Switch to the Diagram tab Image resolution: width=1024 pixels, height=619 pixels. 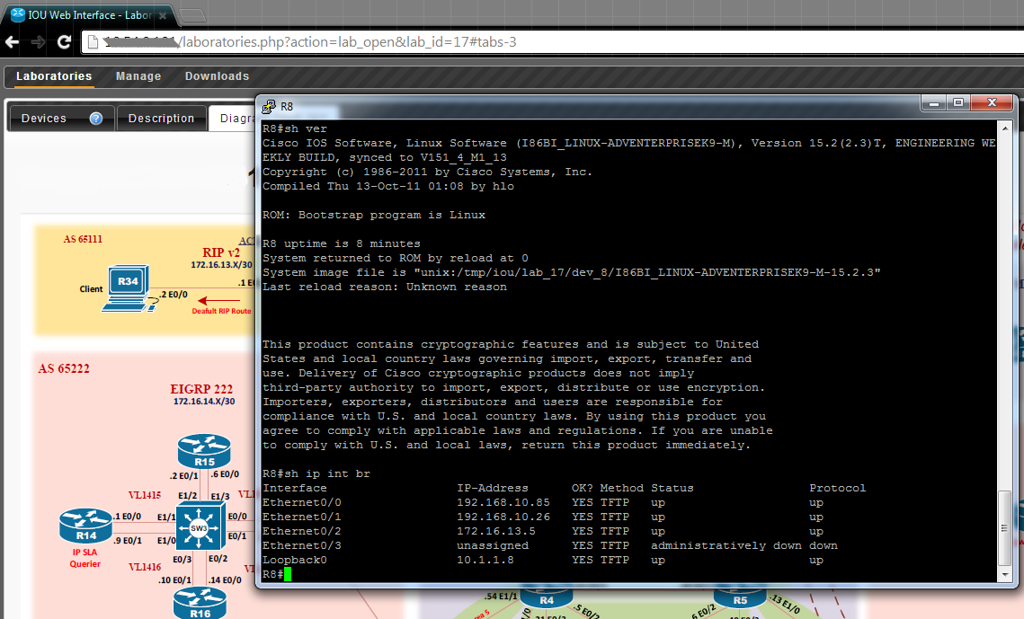[x=232, y=118]
